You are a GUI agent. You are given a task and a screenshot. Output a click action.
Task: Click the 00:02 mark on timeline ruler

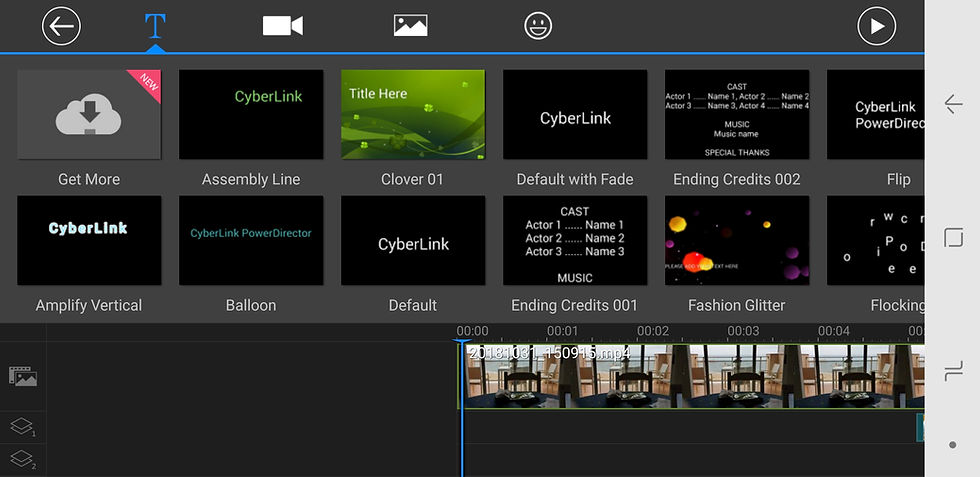click(x=653, y=331)
